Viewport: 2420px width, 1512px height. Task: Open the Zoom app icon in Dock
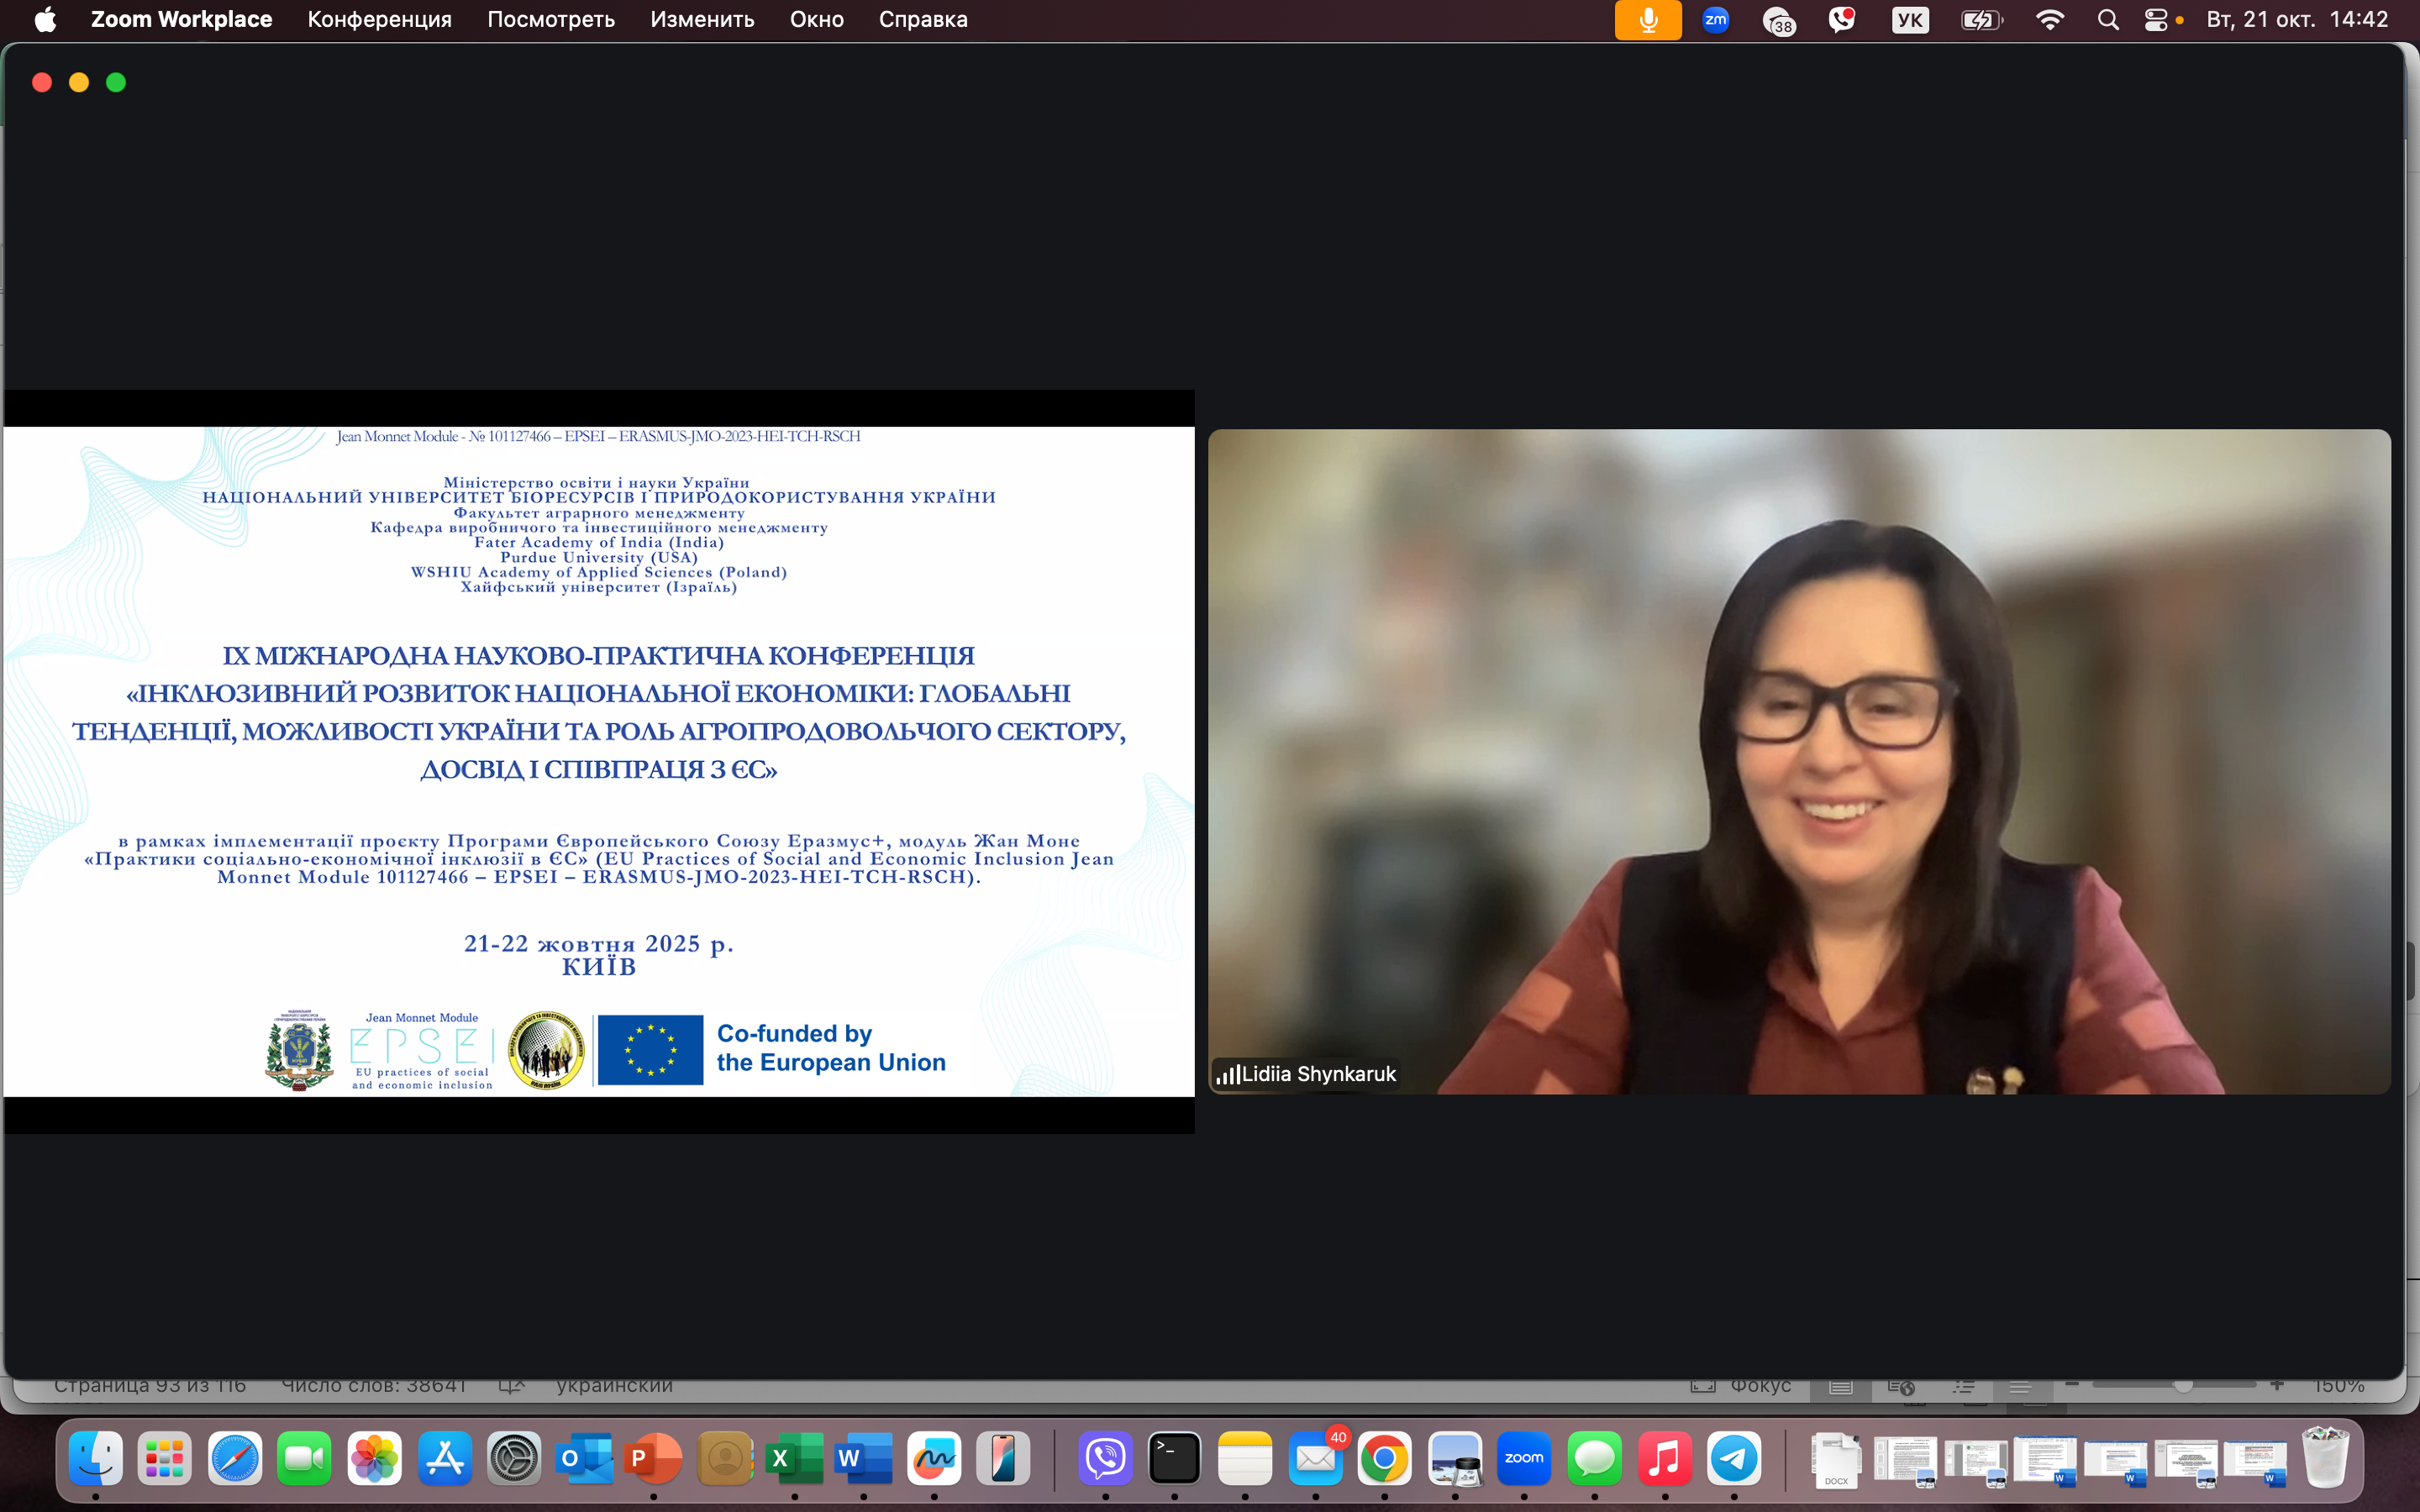(x=1523, y=1458)
